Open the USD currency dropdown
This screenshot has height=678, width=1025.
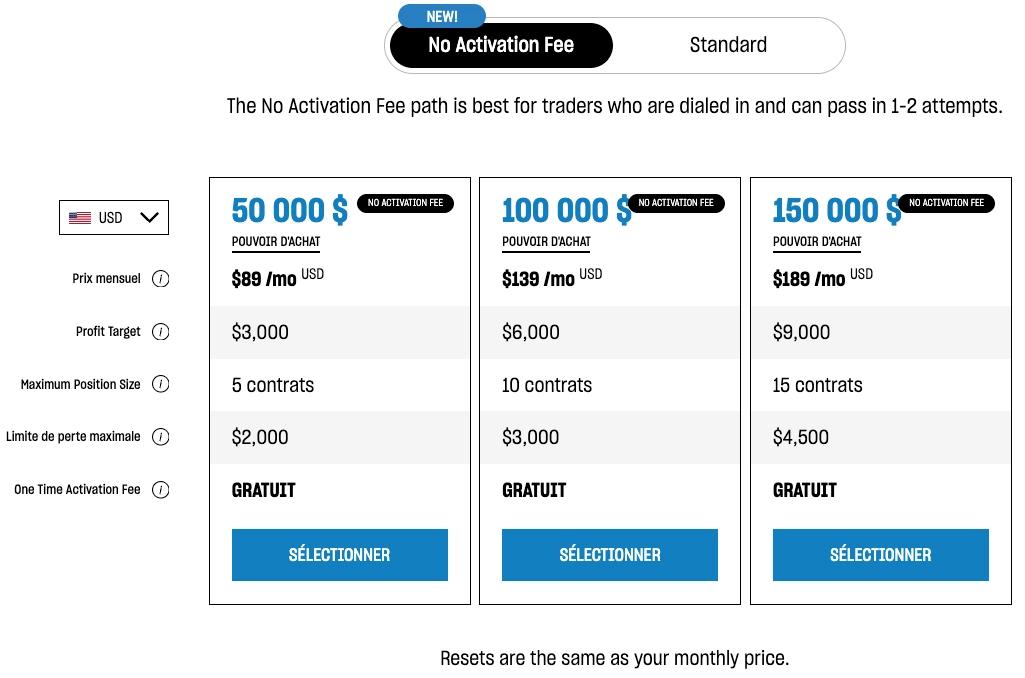pyautogui.click(x=113, y=217)
